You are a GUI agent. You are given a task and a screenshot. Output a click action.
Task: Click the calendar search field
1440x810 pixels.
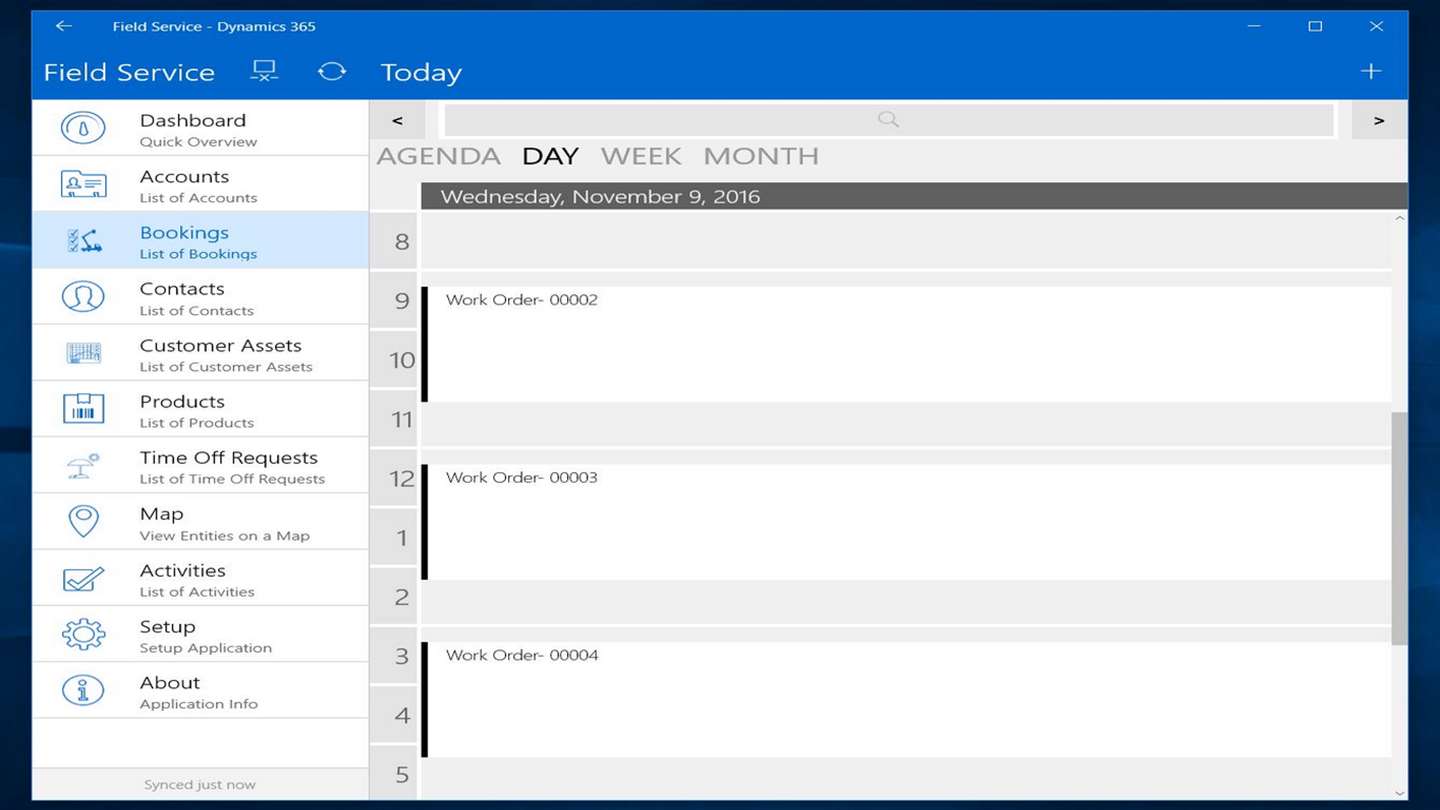888,120
